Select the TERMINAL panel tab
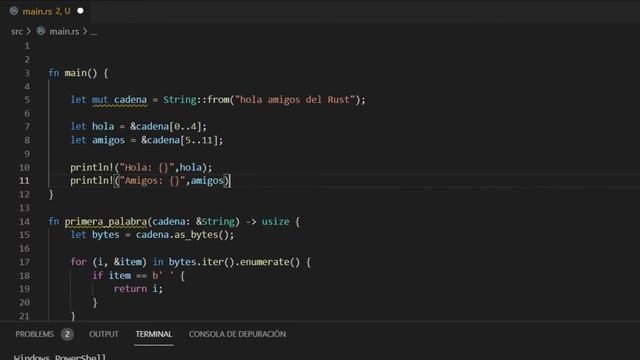640x360 pixels. coord(153,334)
